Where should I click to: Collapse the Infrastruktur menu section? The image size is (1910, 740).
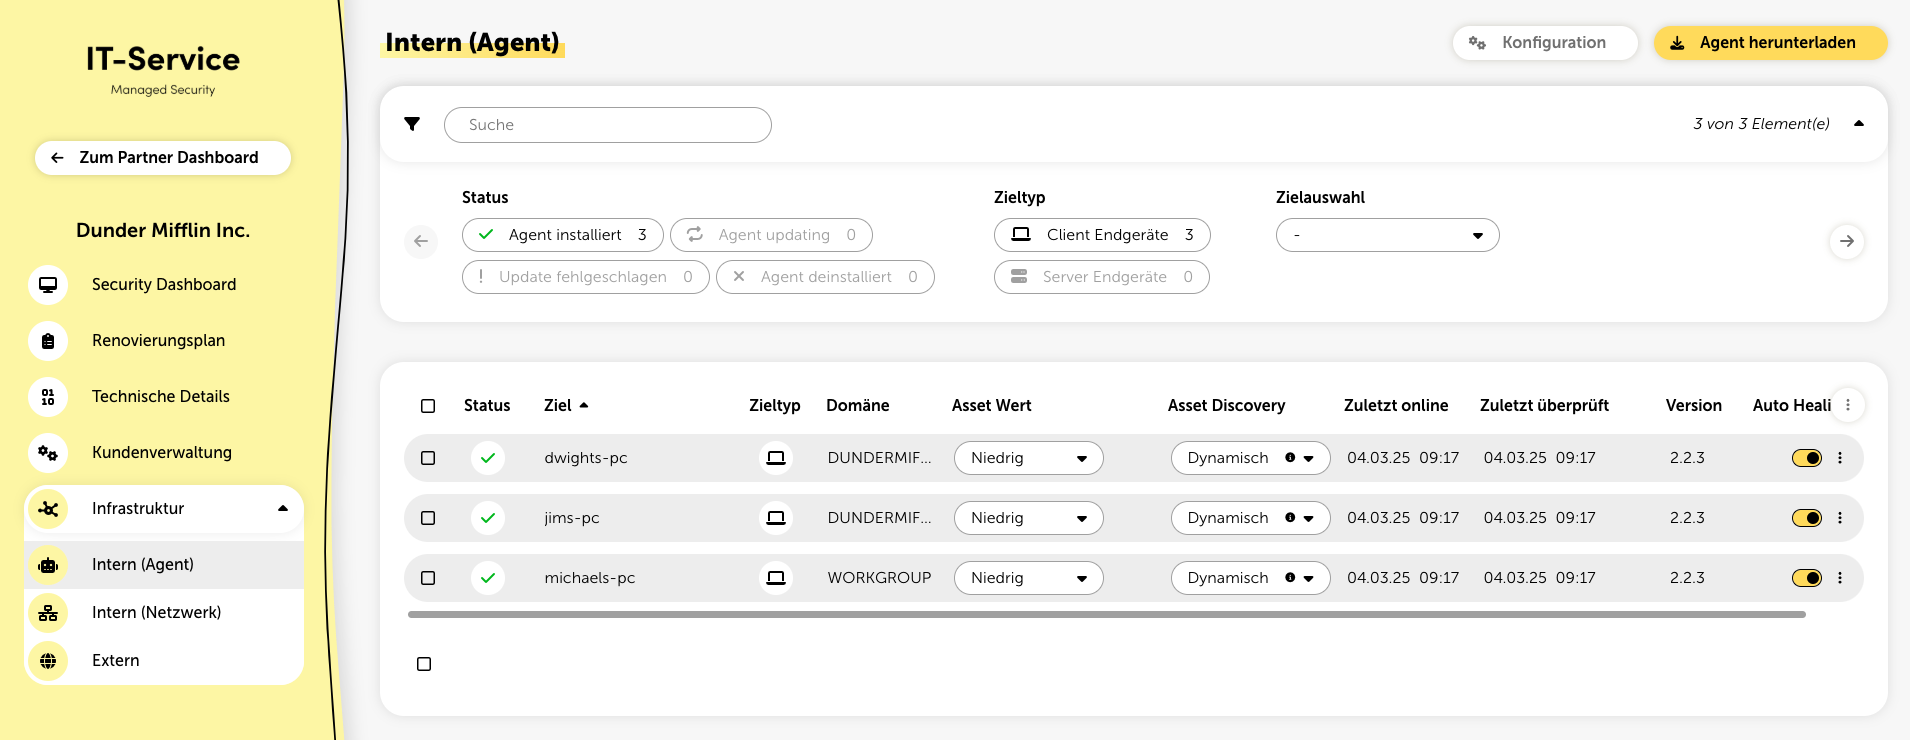(x=283, y=509)
